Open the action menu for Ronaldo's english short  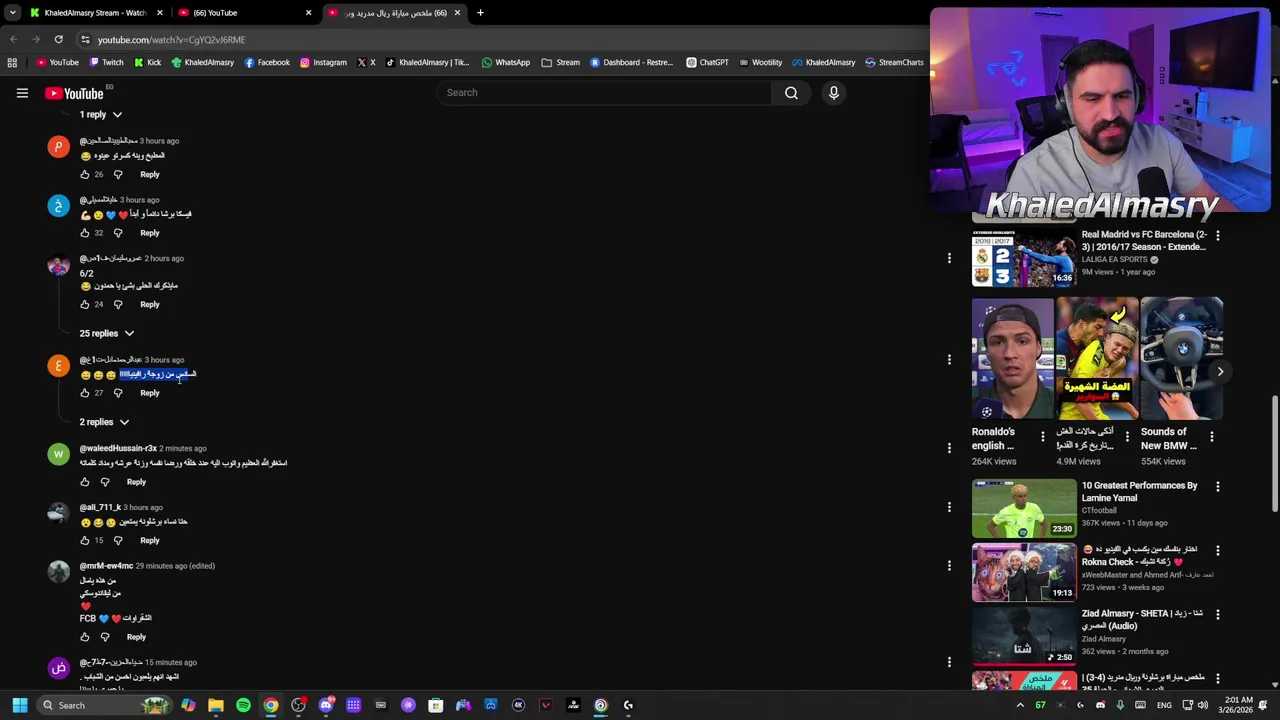1042,437
